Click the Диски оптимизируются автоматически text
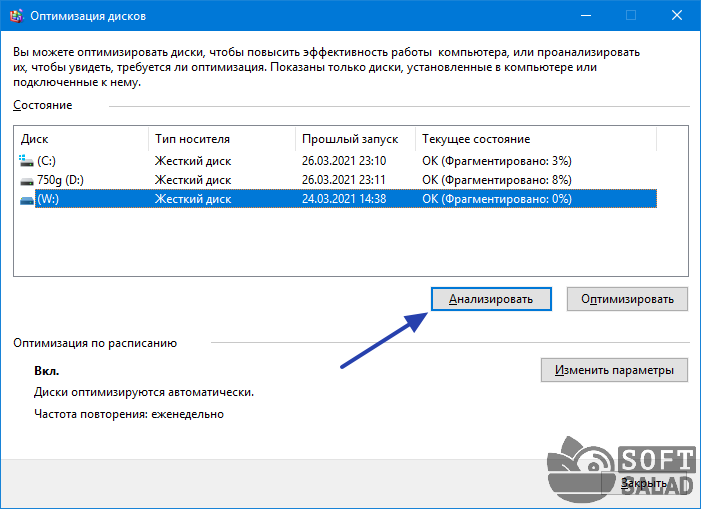This screenshot has height=509, width=701. click(144, 392)
